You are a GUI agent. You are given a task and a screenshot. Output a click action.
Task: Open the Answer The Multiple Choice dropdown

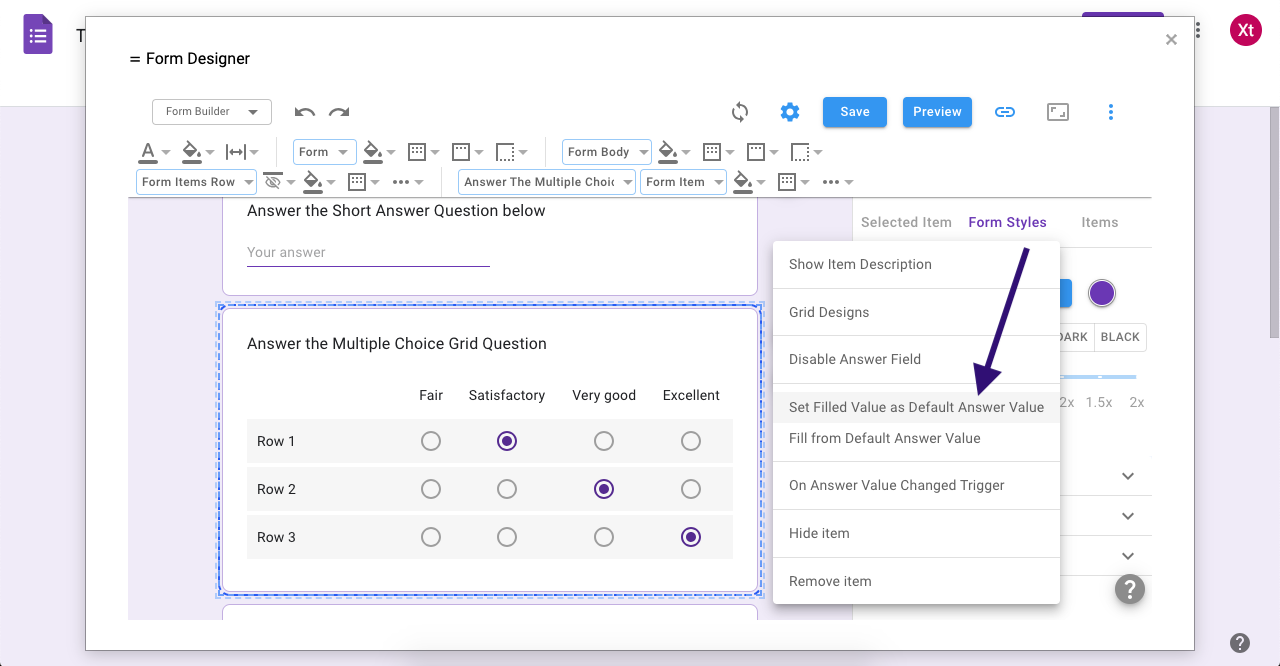547,182
